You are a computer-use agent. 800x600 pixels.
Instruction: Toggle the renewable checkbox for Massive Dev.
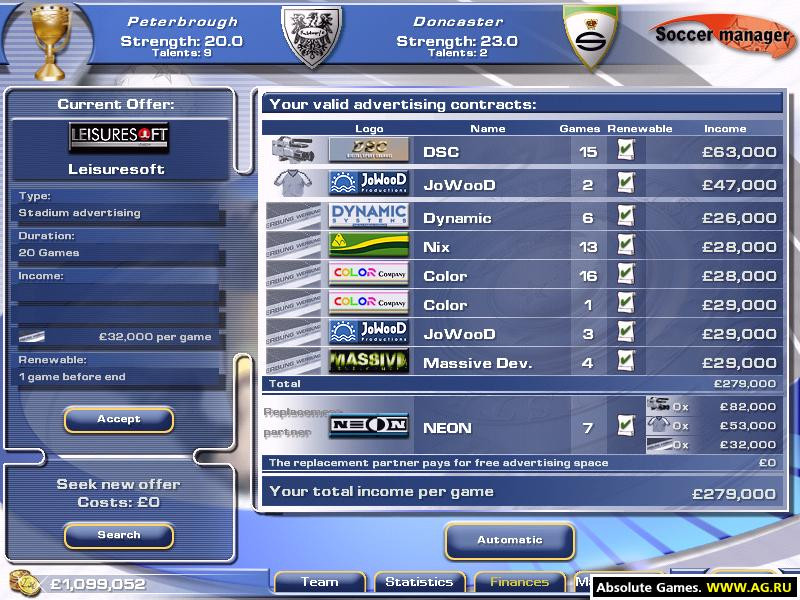[x=626, y=361]
